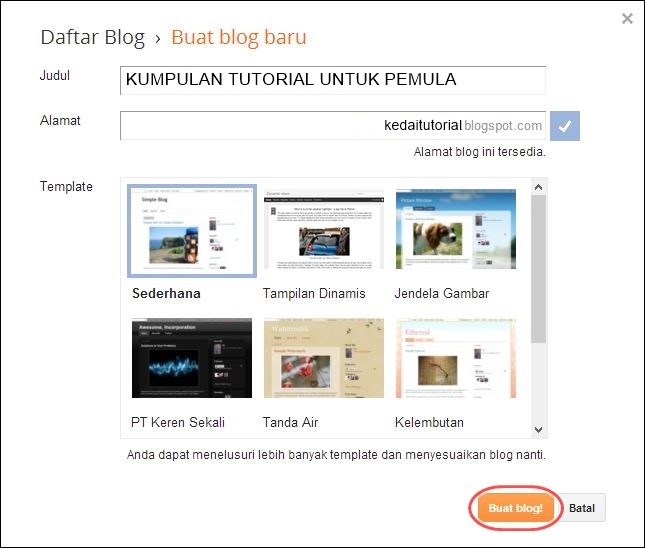The width and height of the screenshot is (645, 548).
Task: Click the Buat blog! button
Action: tap(515, 508)
